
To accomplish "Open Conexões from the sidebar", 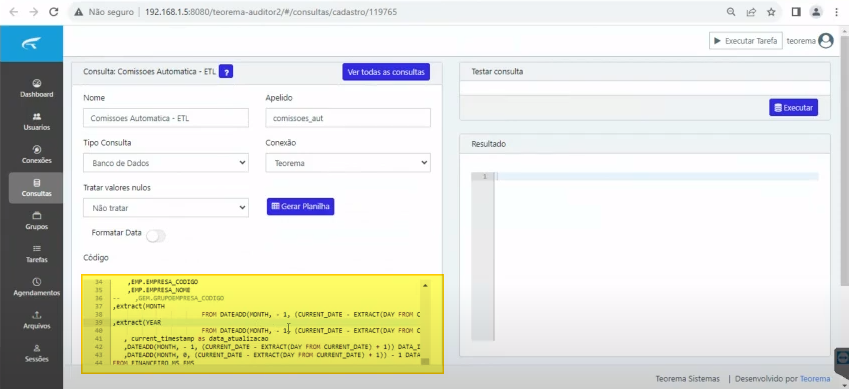I will pyautogui.click(x=36, y=154).
